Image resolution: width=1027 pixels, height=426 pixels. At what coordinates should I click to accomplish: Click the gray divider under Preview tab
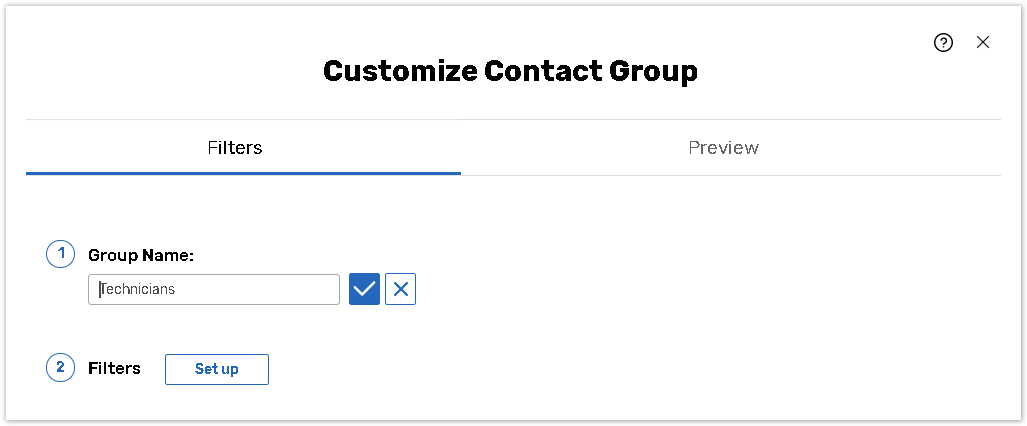[x=730, y=175]
